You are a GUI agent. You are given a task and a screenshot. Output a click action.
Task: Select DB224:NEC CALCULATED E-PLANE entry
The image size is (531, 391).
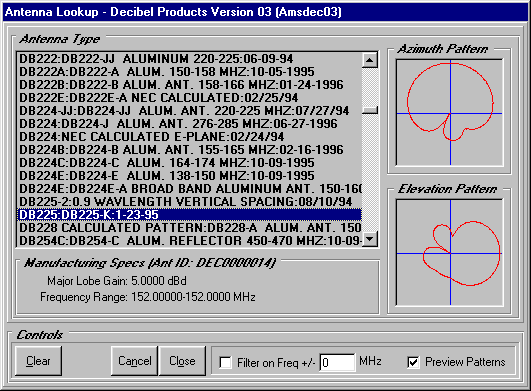(189, 137)
